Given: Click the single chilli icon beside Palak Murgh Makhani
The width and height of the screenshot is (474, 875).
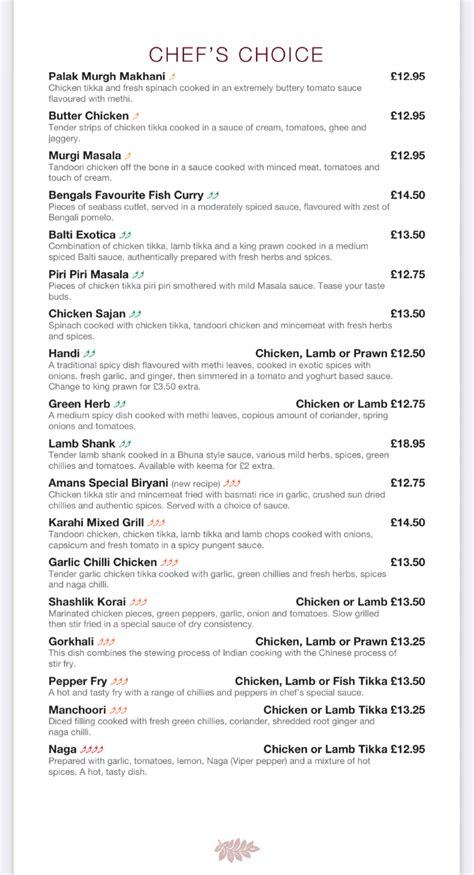Looking at the screenshot, I should pos(173,76).
